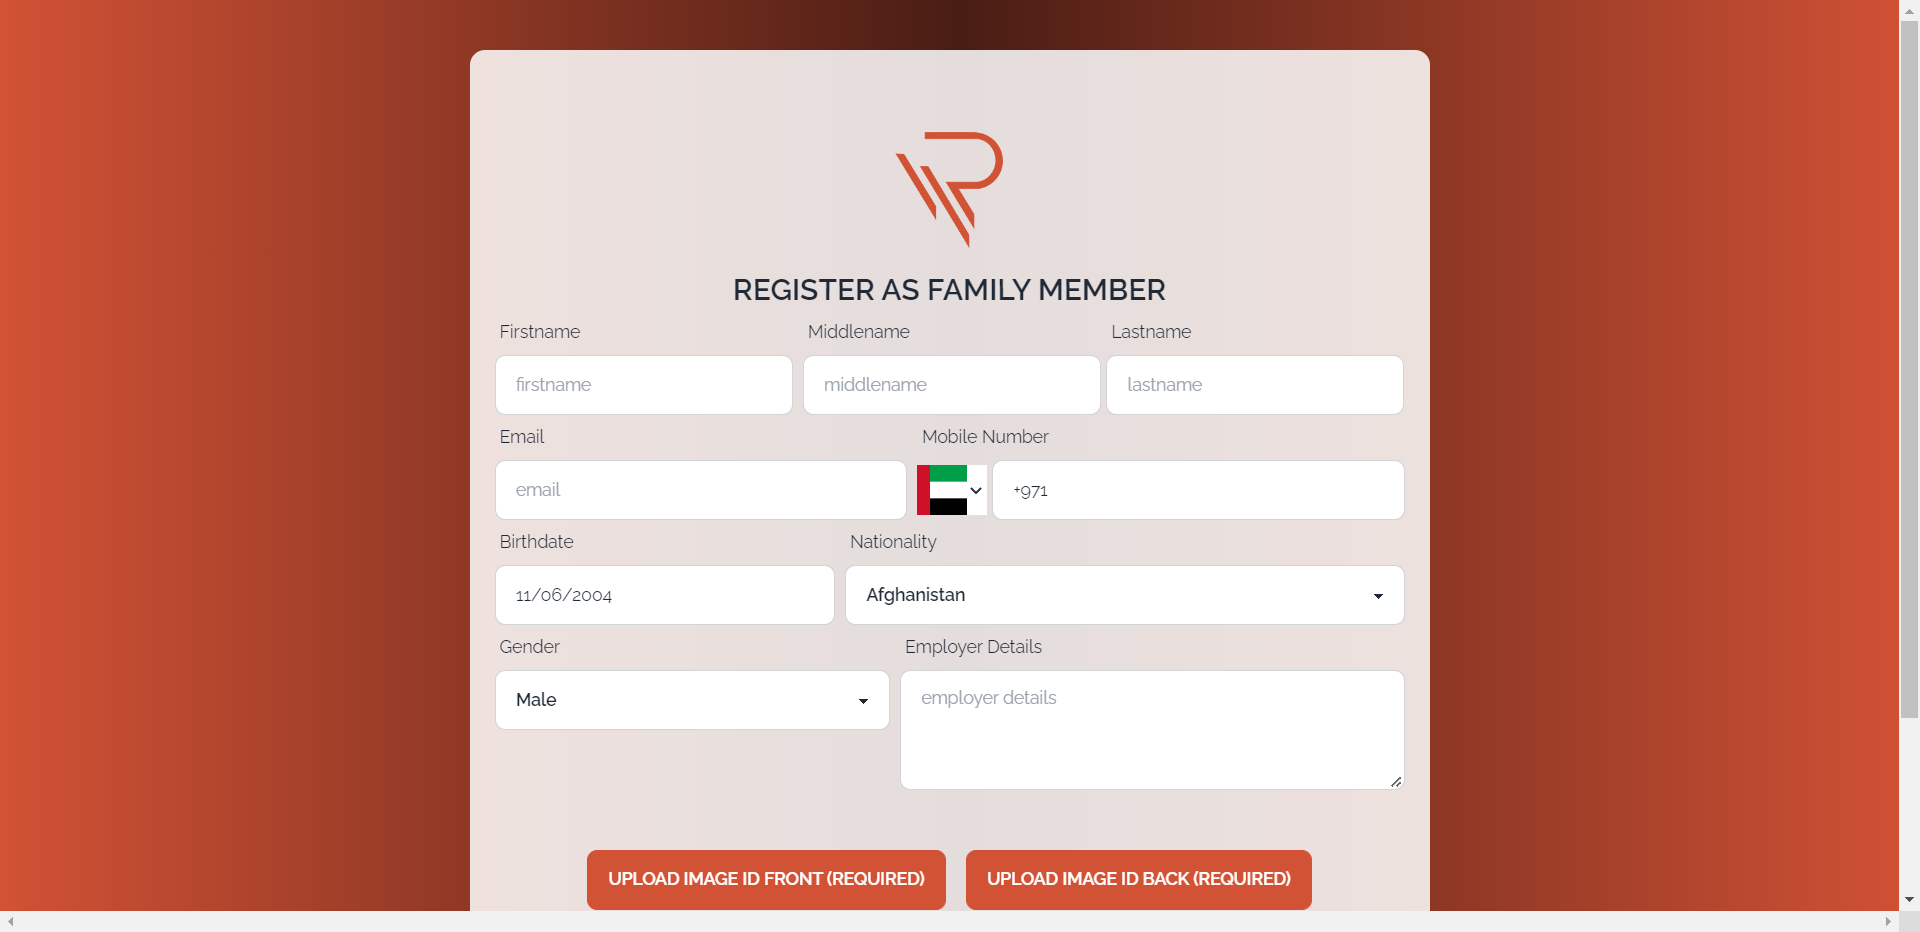Click the mobile number field with +971
This screenshot has width=1920, height=932.
[x=1198, y=490]
